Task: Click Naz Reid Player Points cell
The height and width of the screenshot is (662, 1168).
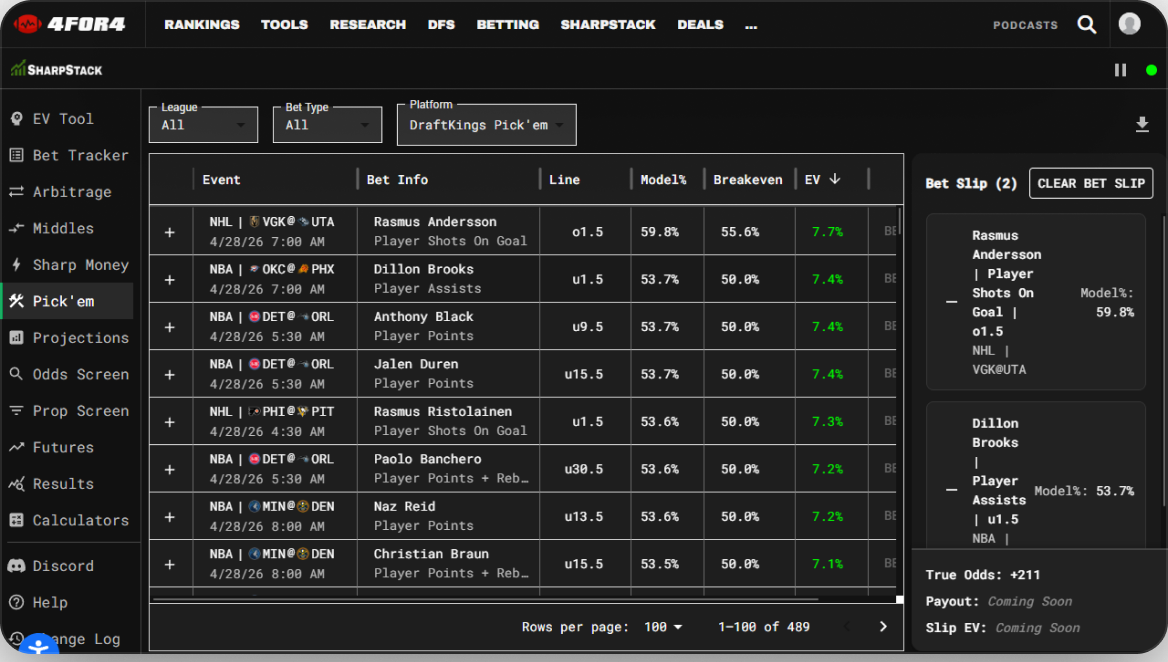Action: coord(448,516)
